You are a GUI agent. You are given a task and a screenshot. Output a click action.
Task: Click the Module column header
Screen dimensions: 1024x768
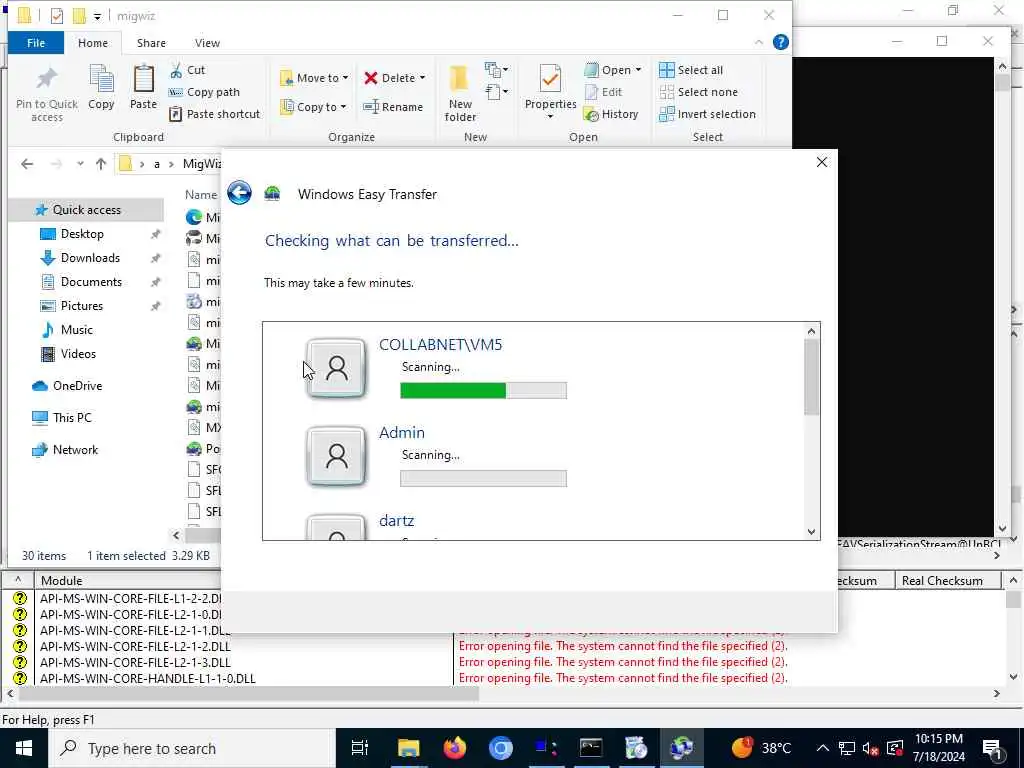coord(61,581)
